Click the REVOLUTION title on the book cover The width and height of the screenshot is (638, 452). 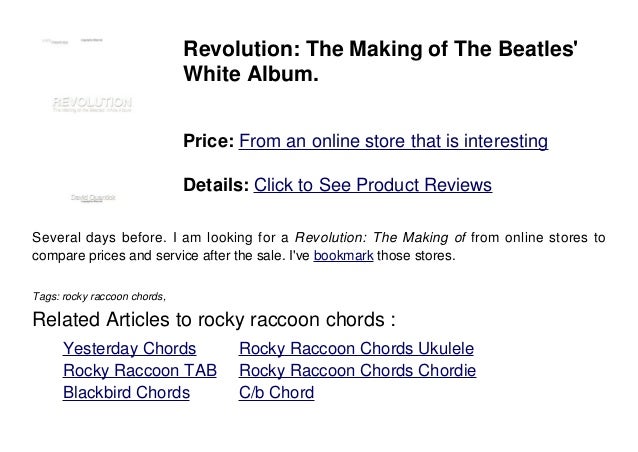click(x=92, y=102)
